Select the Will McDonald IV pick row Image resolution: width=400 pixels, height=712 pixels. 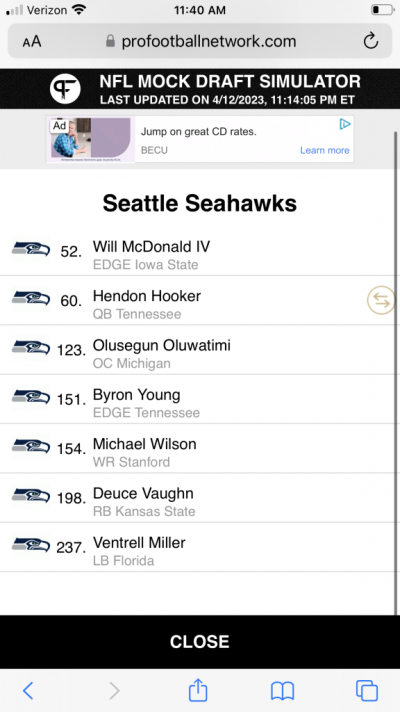click(x=198, y=251)
